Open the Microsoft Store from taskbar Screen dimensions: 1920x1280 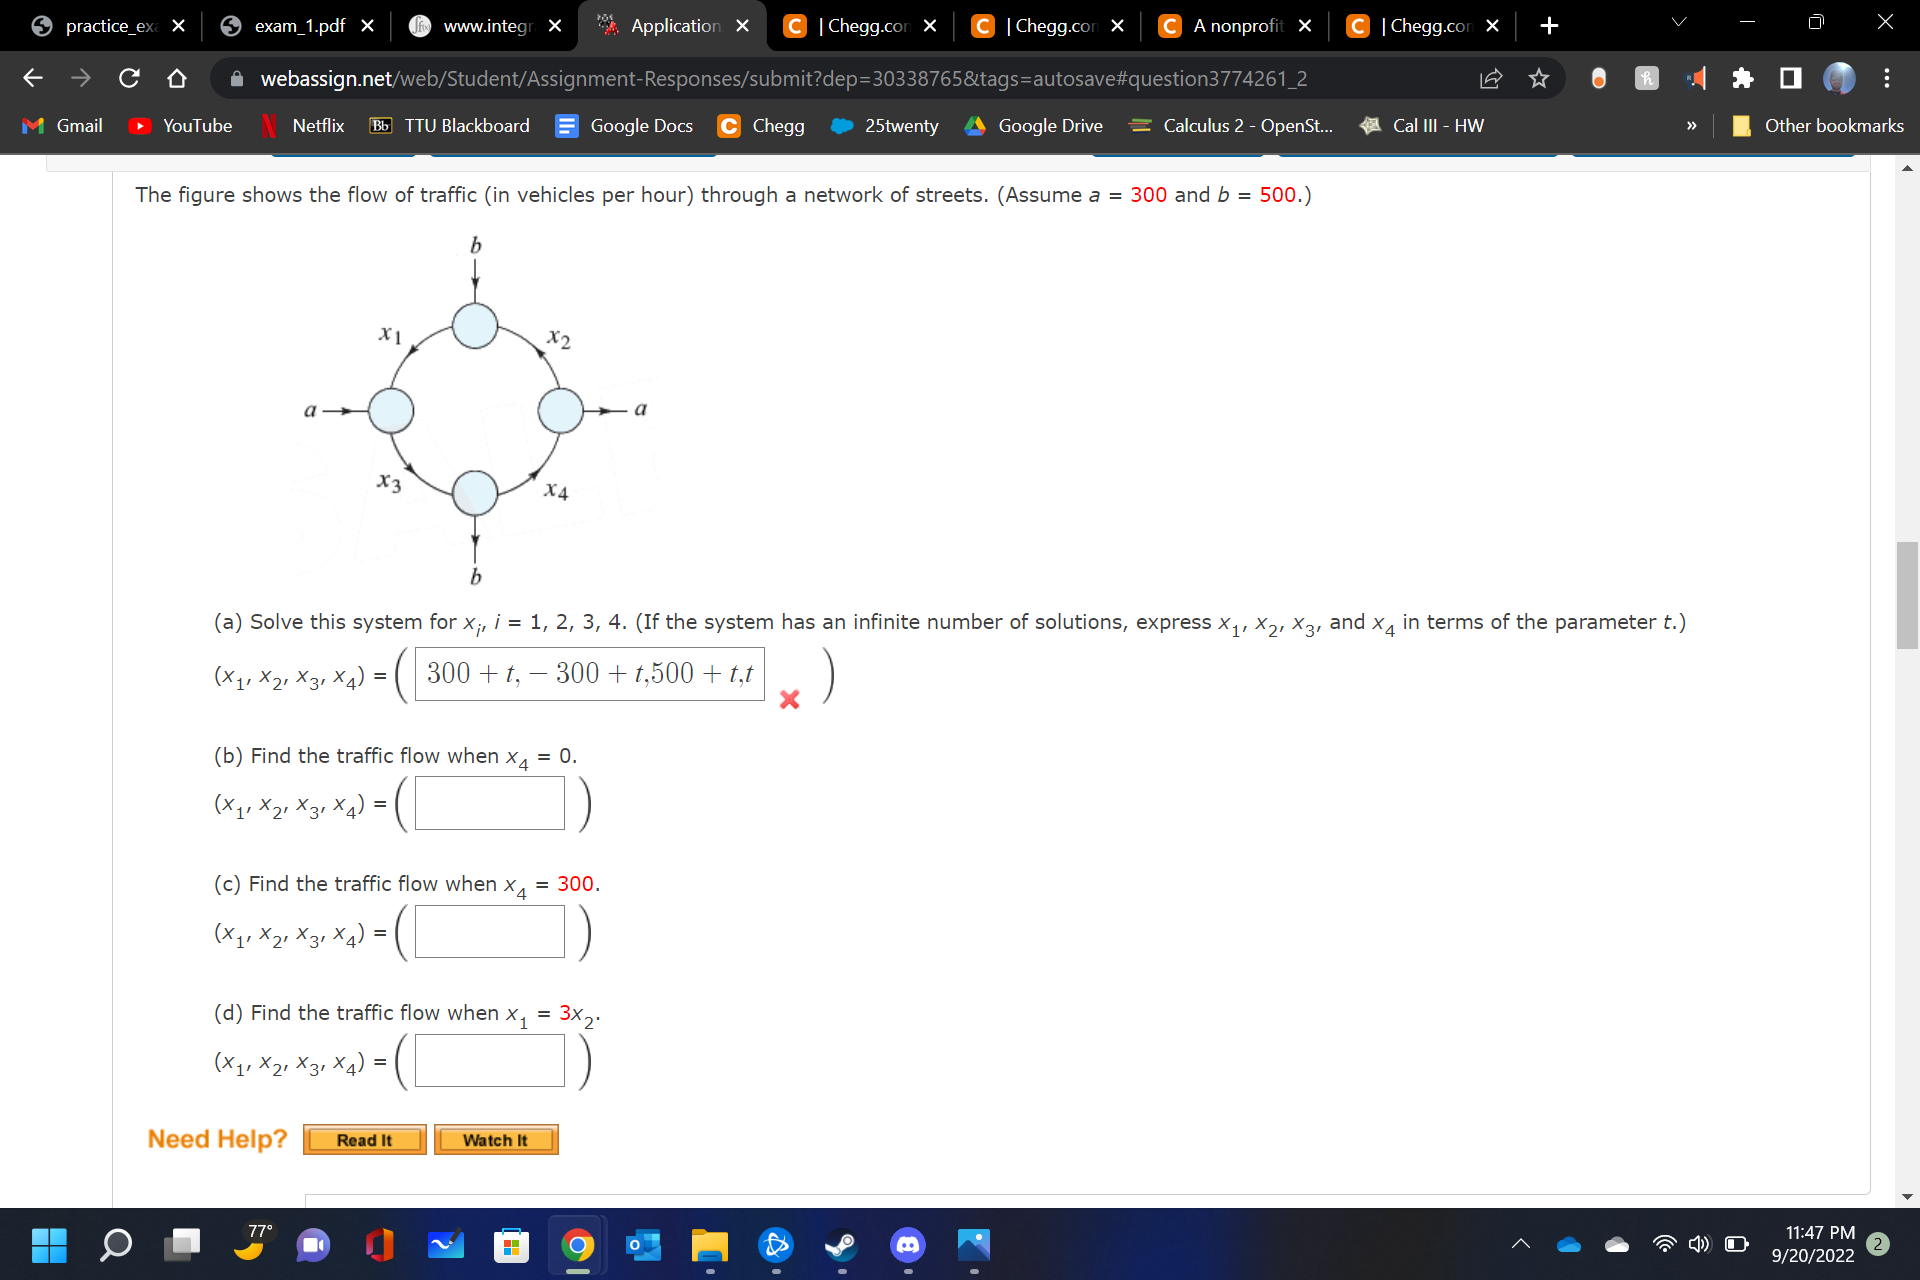(511, 1245)
